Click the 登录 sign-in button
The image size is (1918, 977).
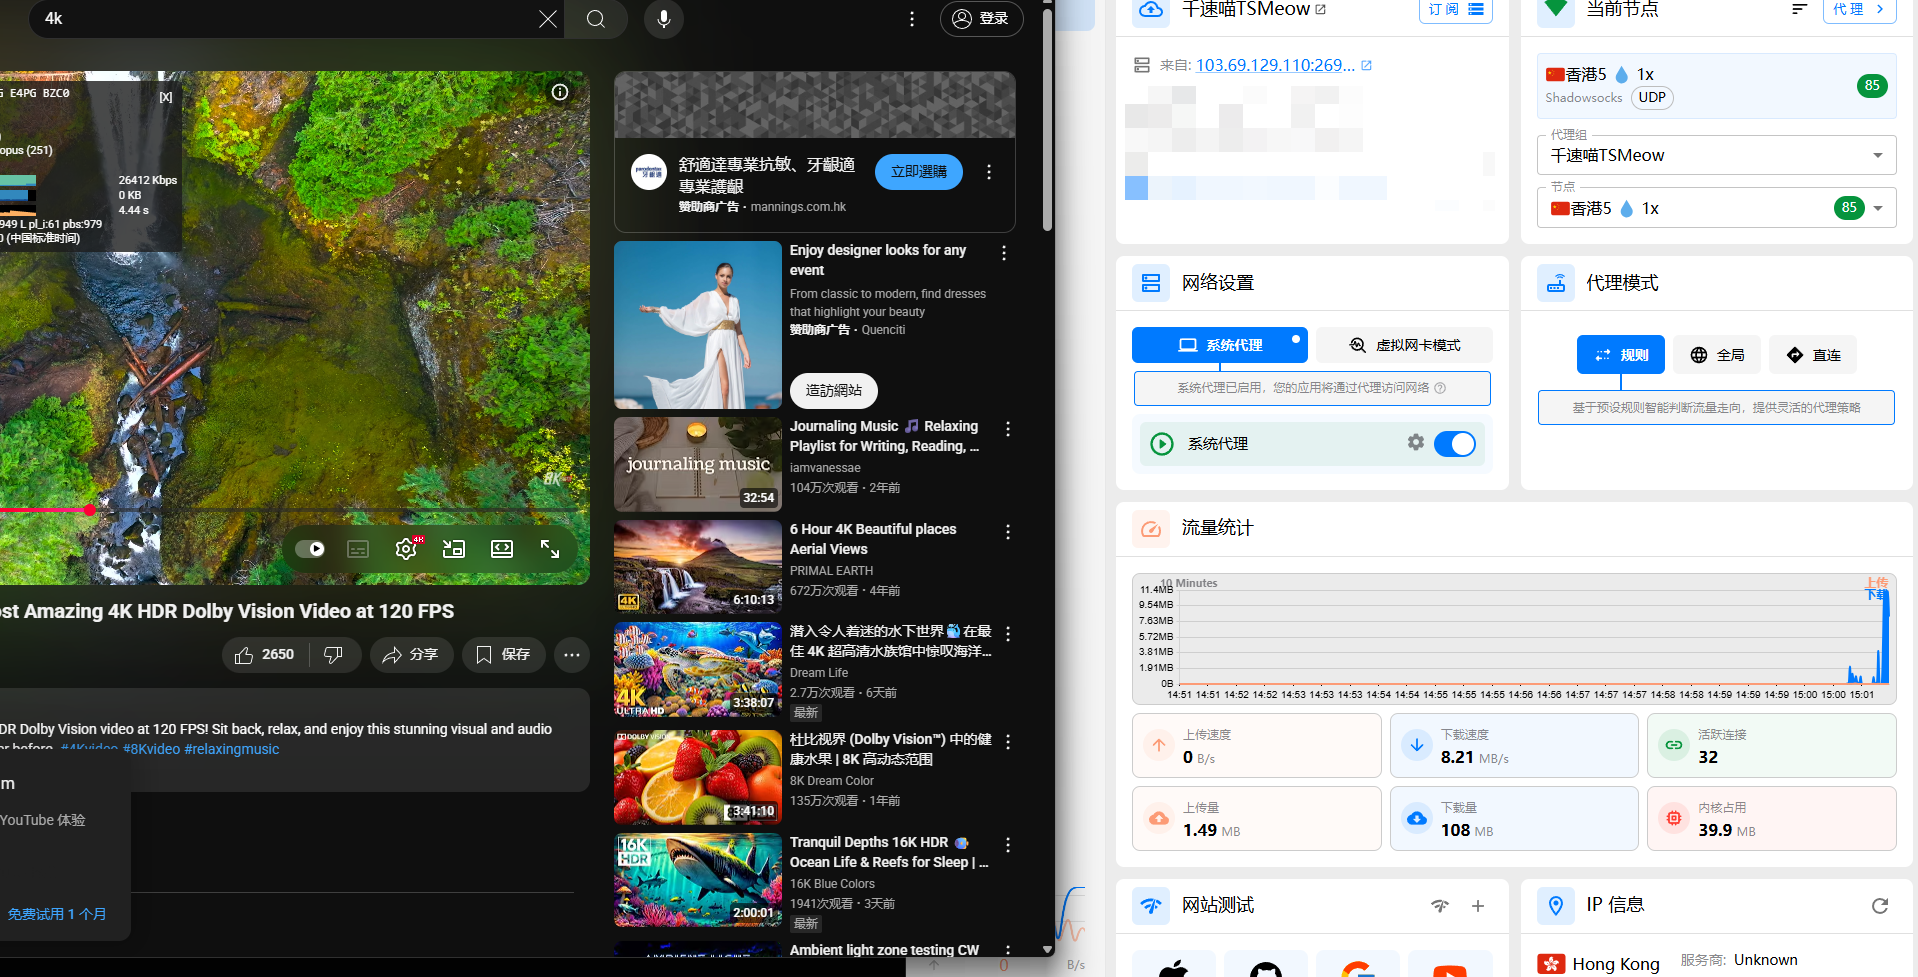click(981, 19)
